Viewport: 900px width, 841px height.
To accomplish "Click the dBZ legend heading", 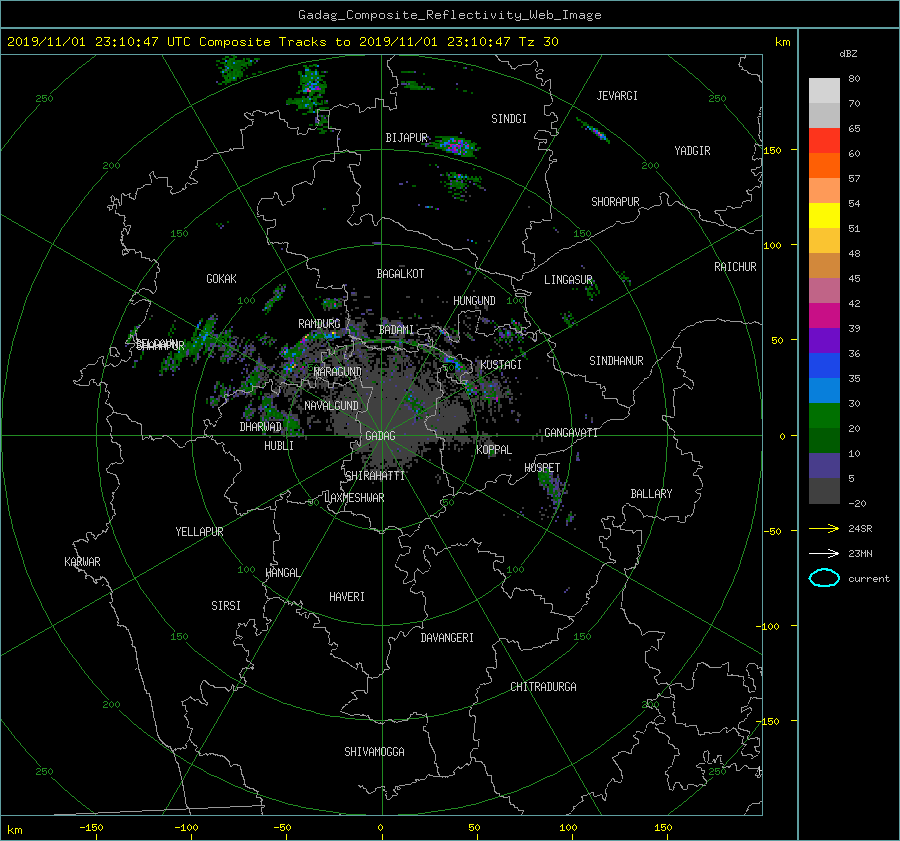I will click(848, 53).
